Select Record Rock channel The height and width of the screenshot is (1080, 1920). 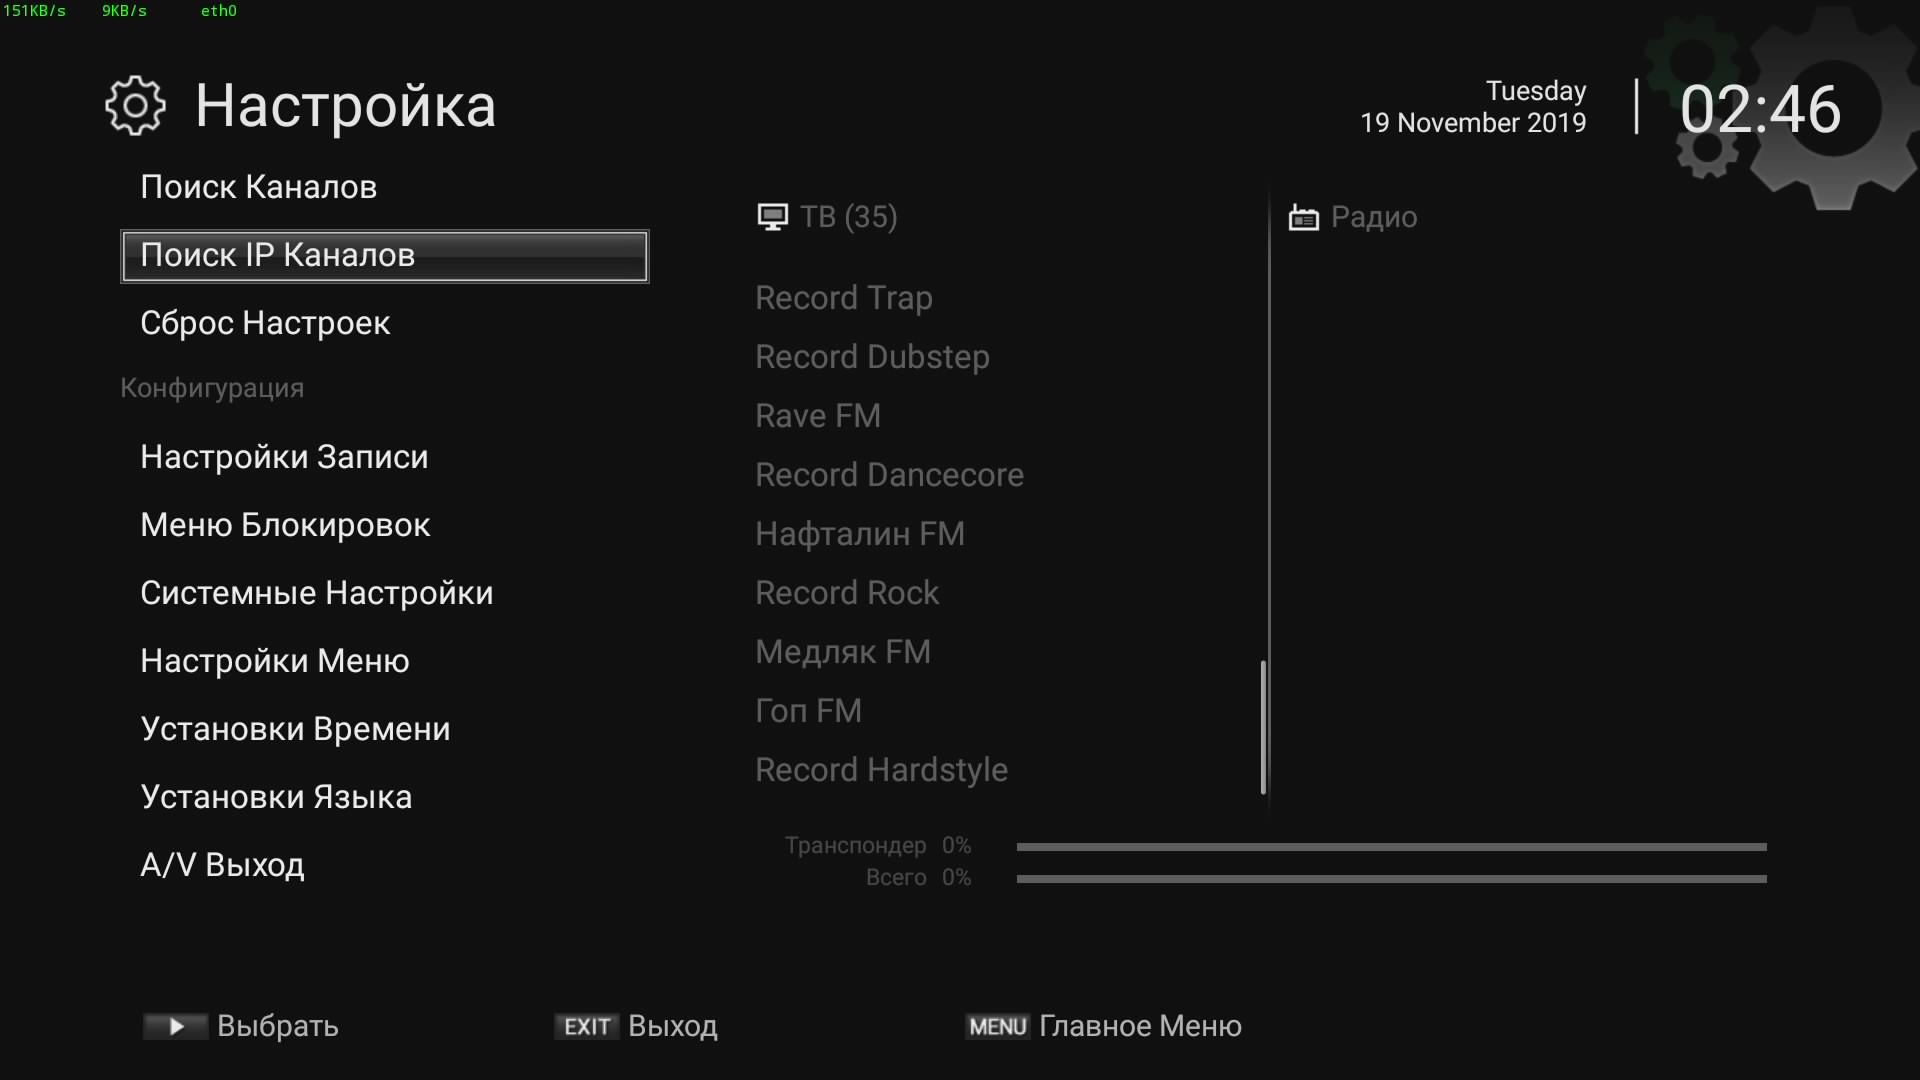pos(847,593)
